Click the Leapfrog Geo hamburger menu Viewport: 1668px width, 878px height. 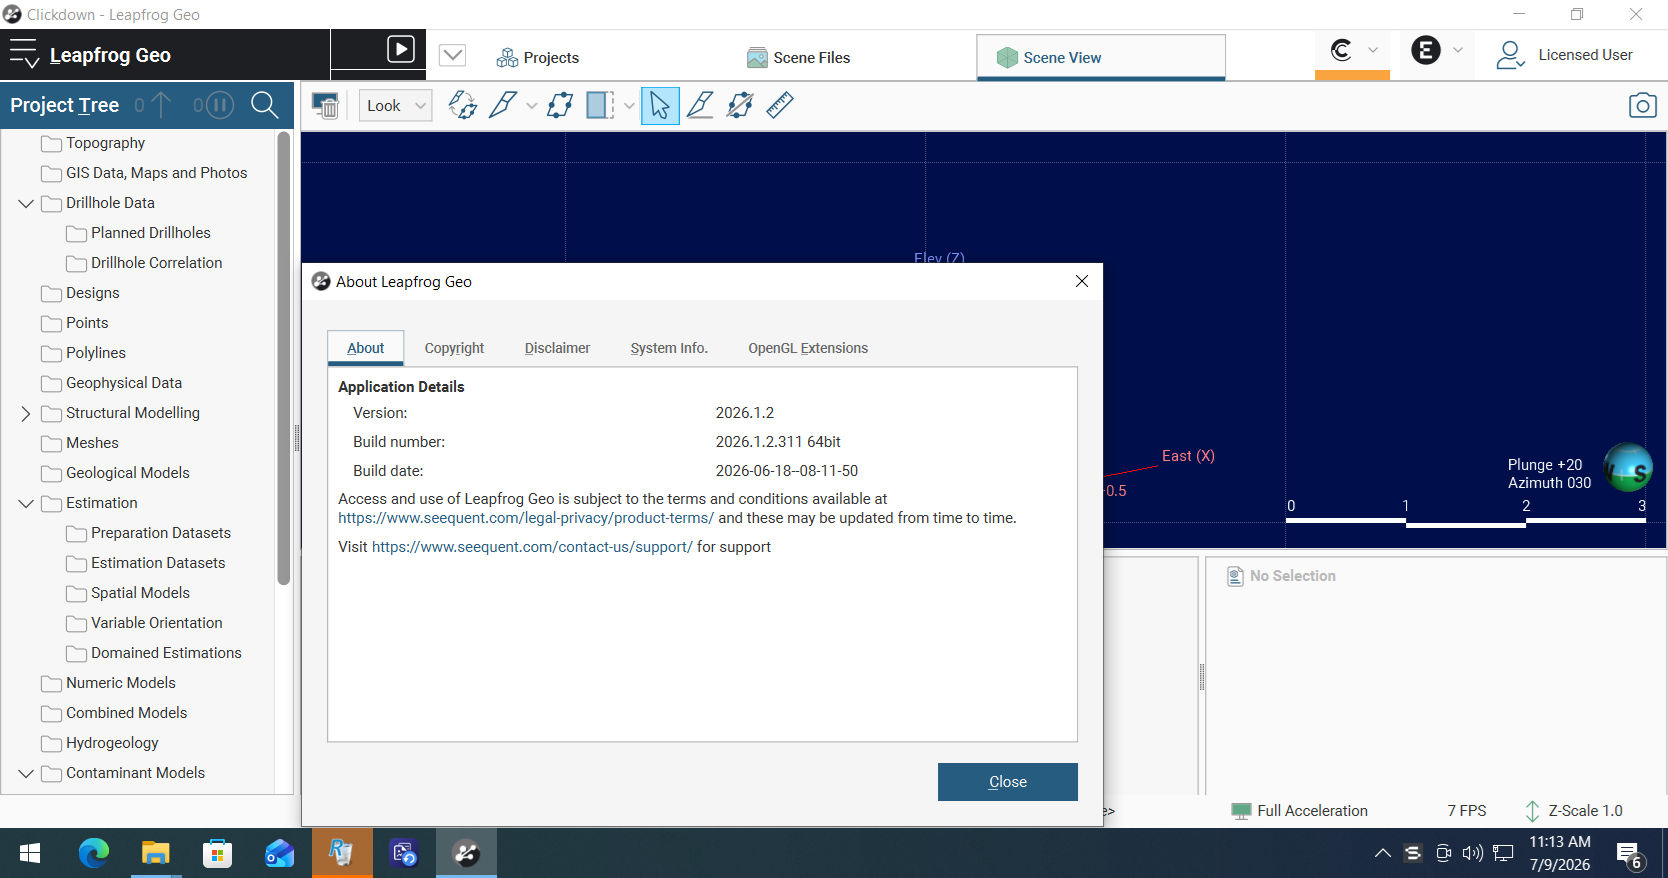tap(23, 54)
